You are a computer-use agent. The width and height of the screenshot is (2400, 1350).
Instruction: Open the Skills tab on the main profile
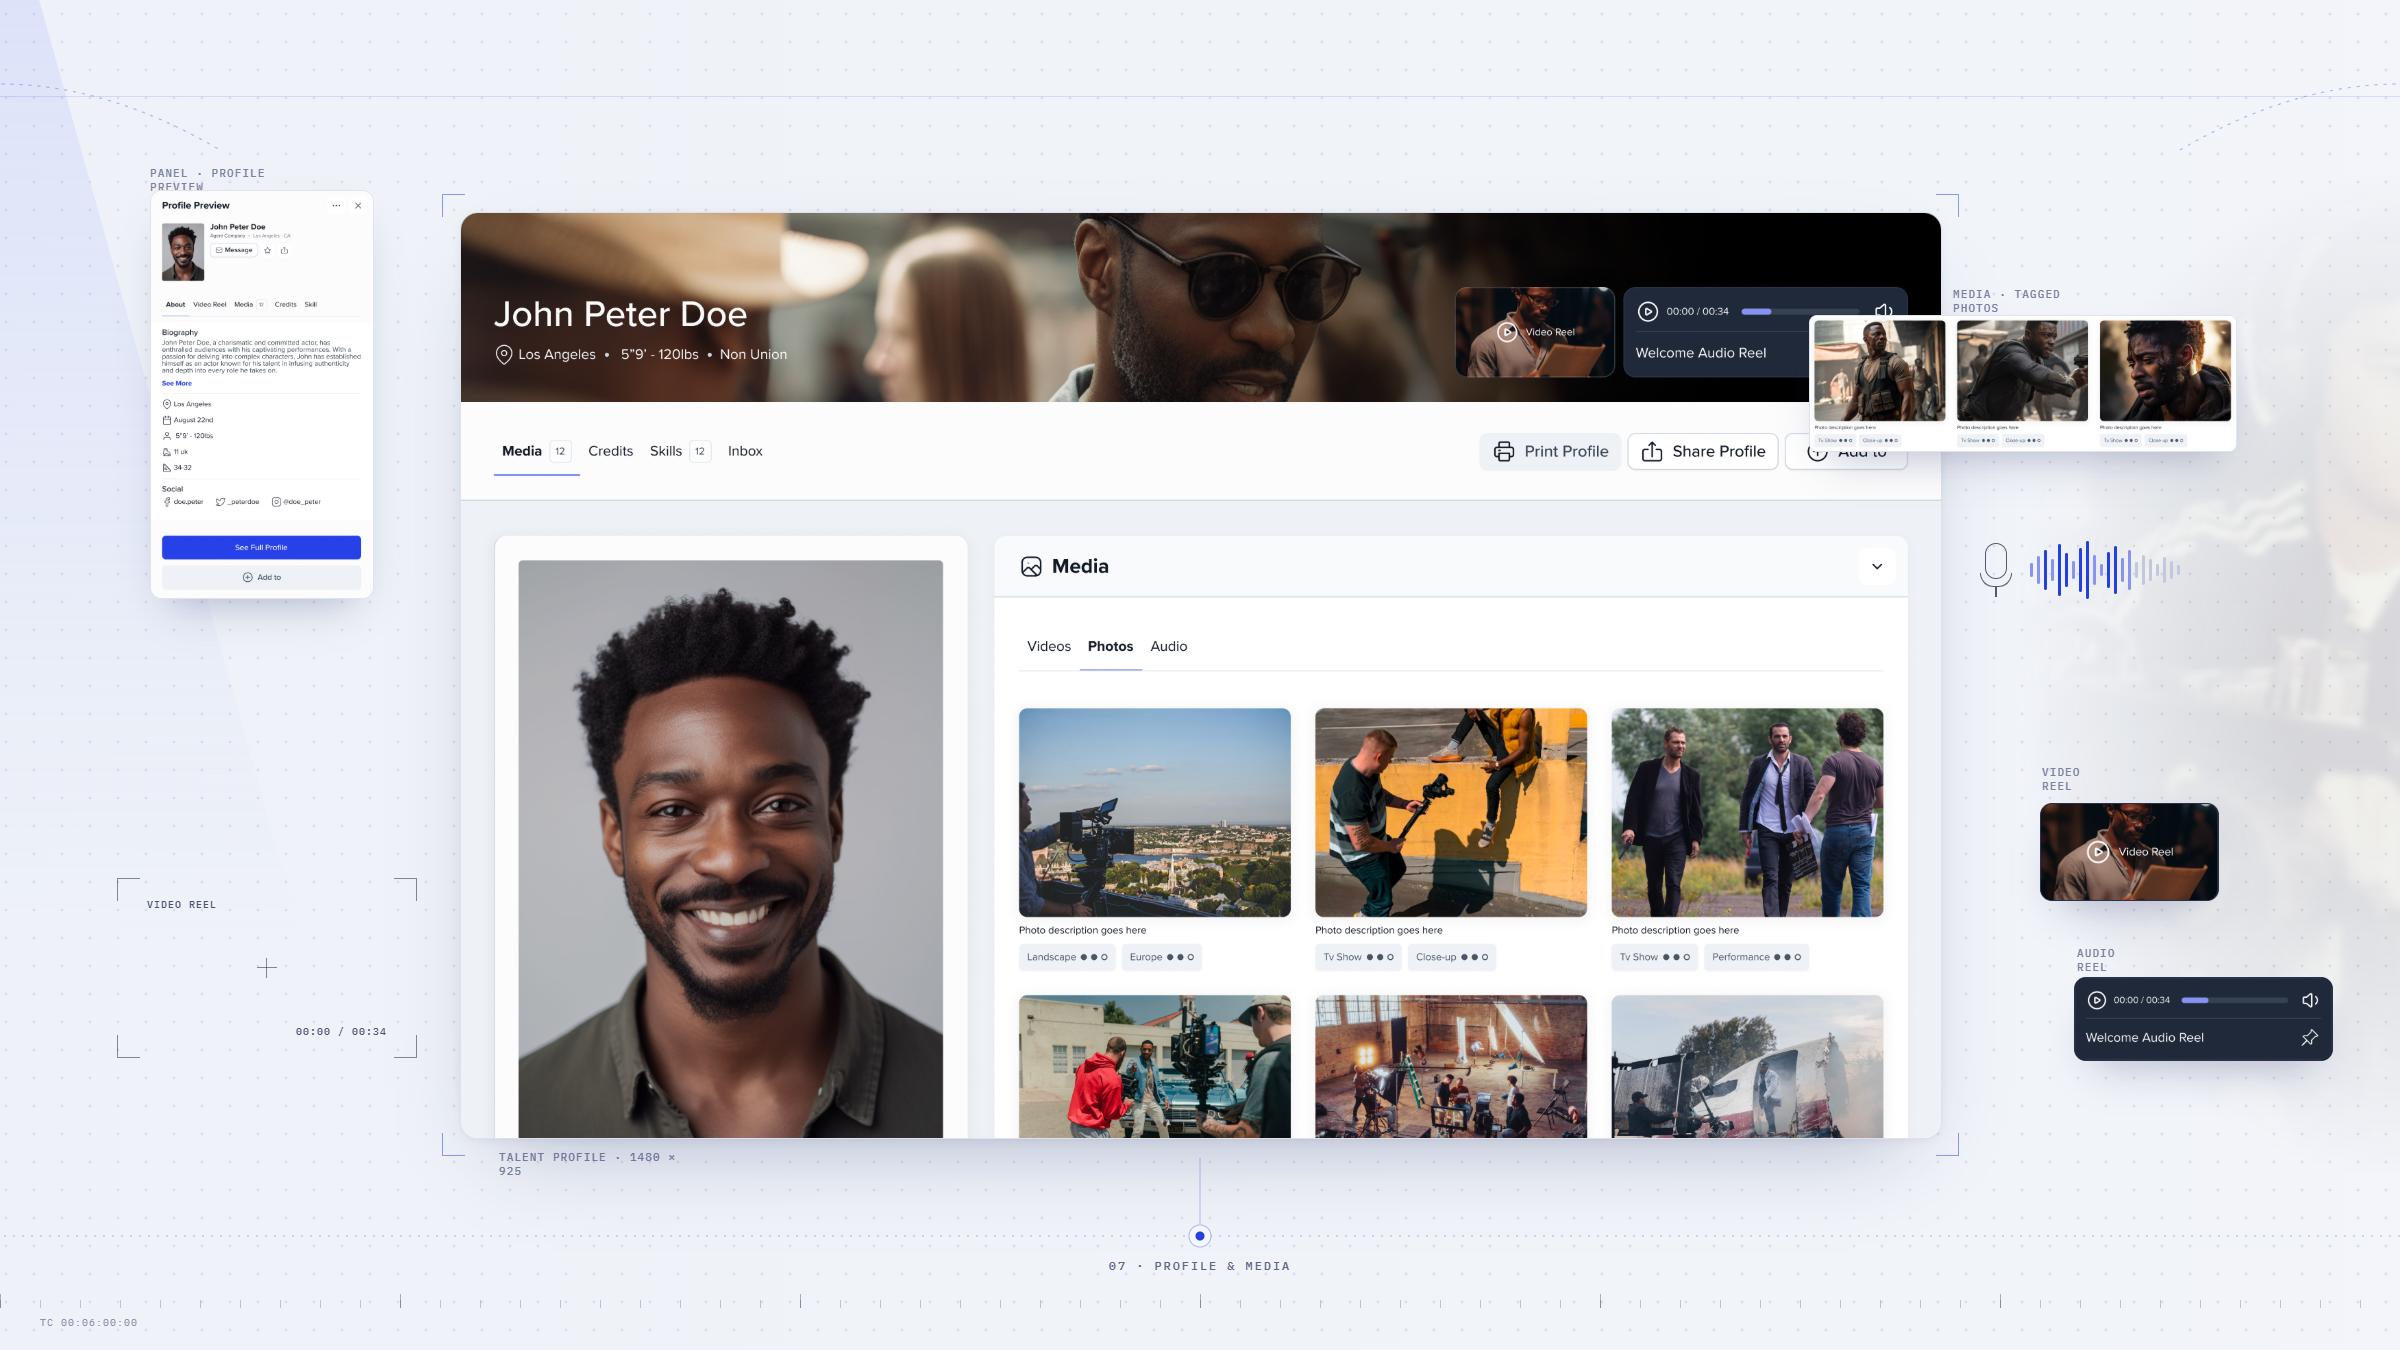[680, 452]
